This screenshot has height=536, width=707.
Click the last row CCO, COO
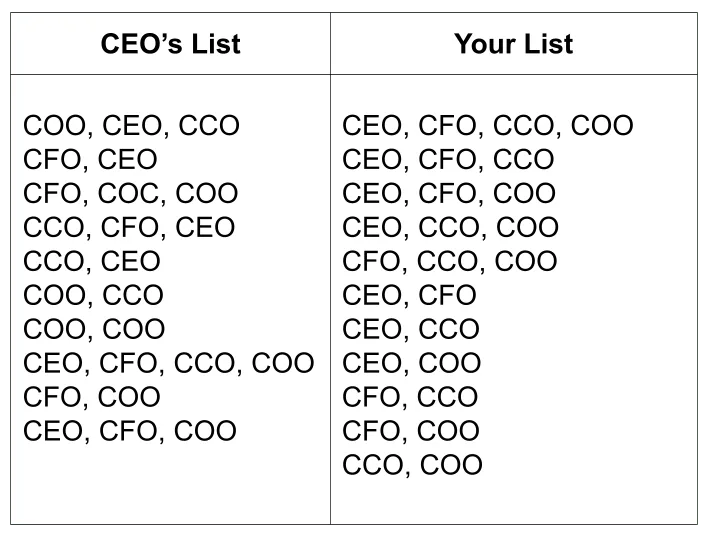tap(412, 465)
